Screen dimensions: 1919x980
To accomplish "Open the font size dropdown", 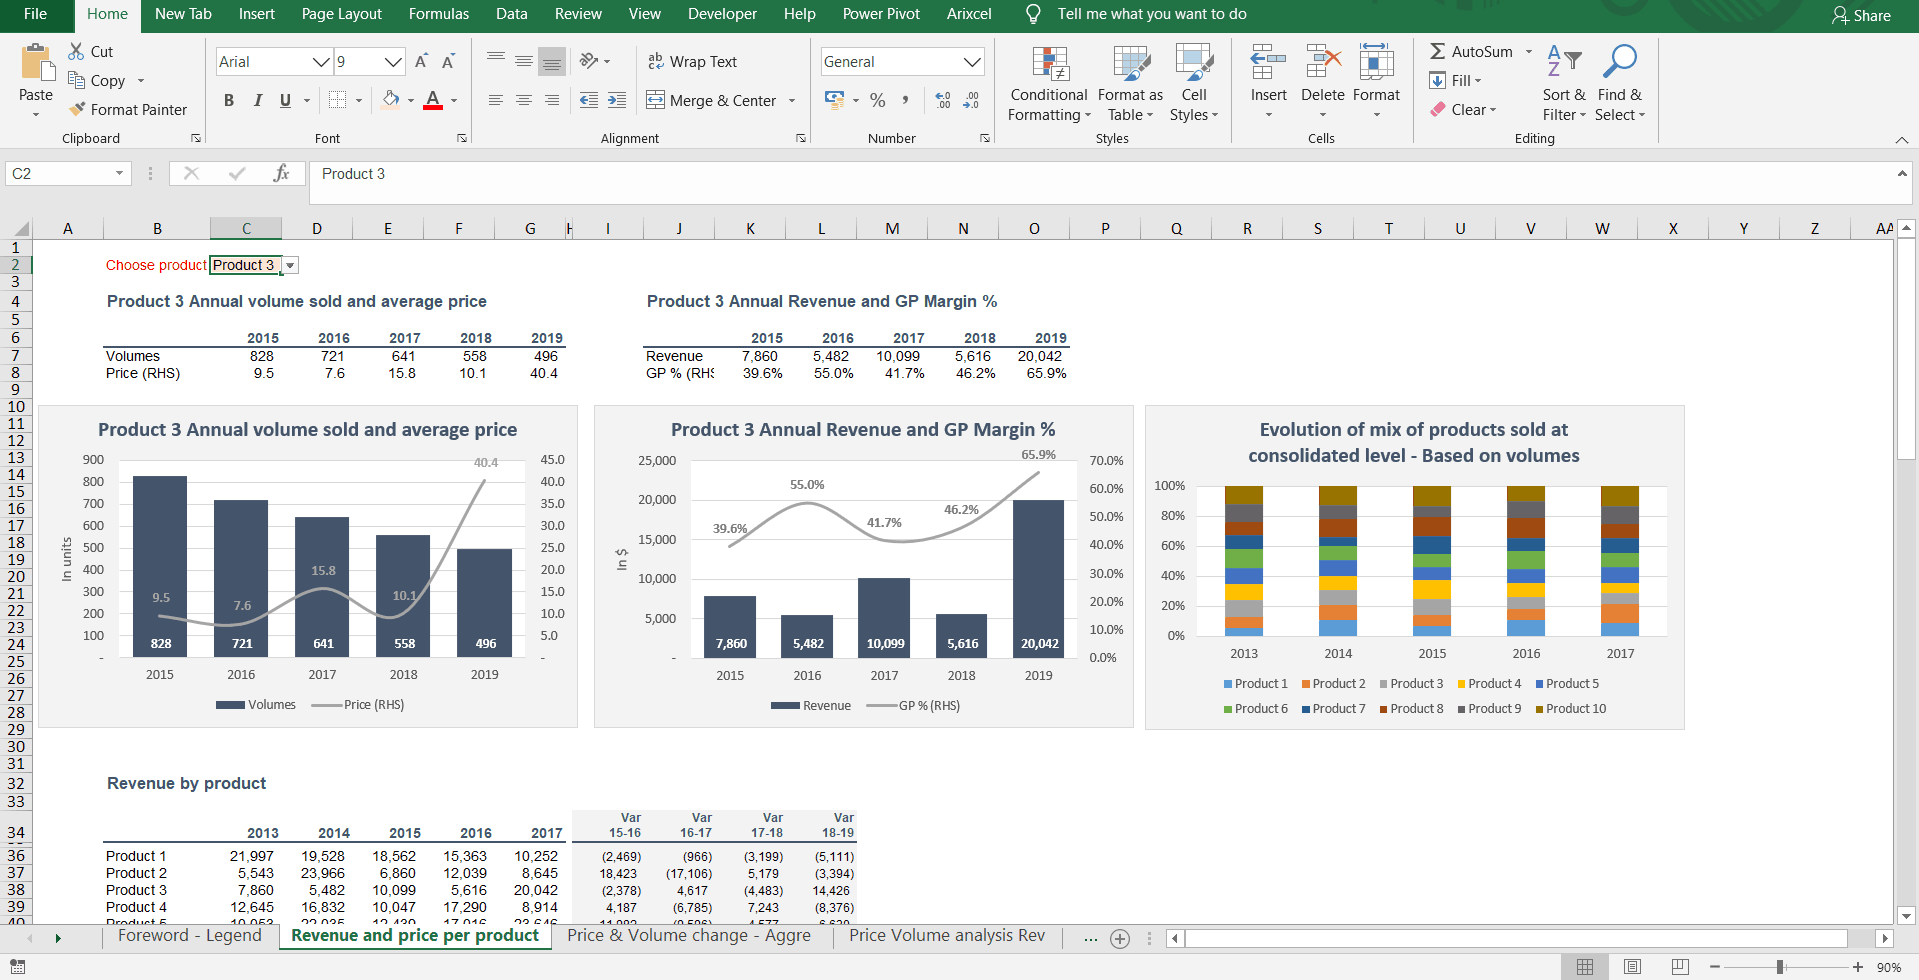I will (394, 62).
